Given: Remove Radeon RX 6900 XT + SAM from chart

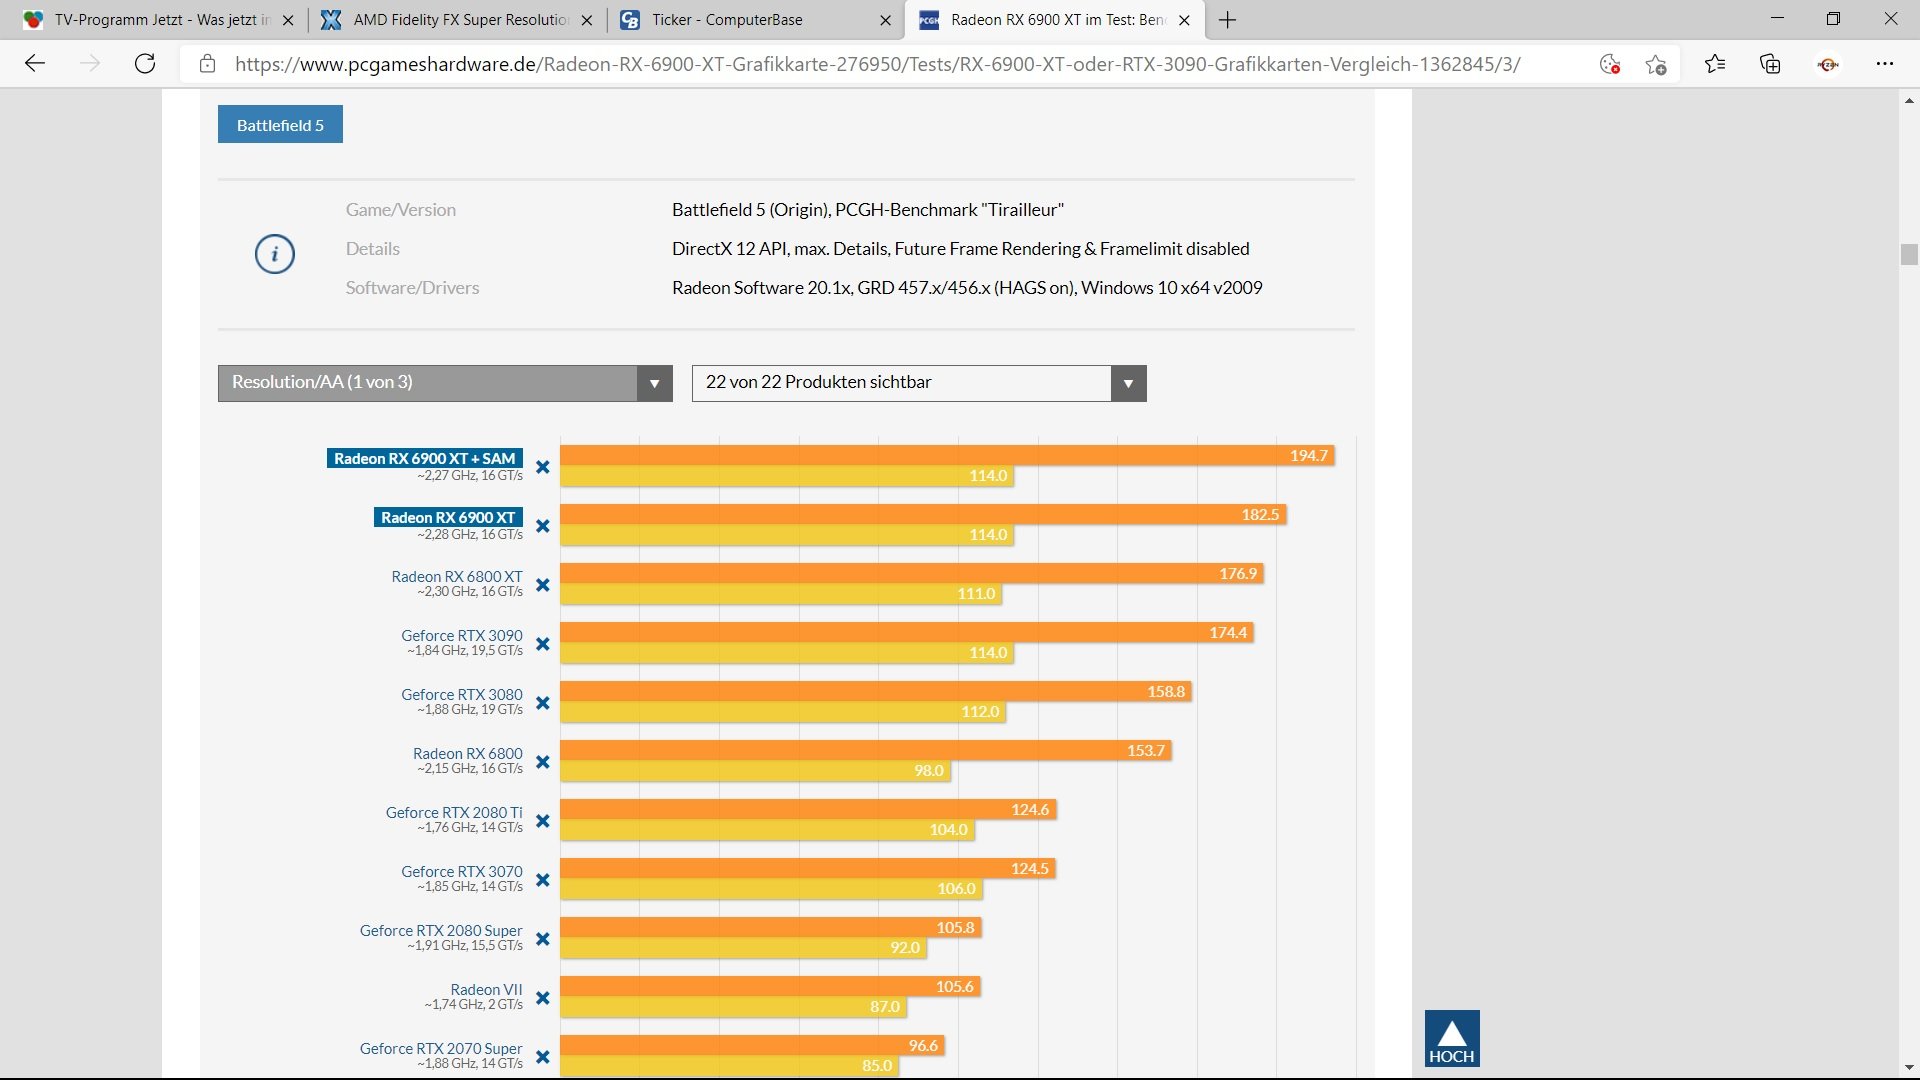Looking at the screenshot, I should (x=543, y=467).
